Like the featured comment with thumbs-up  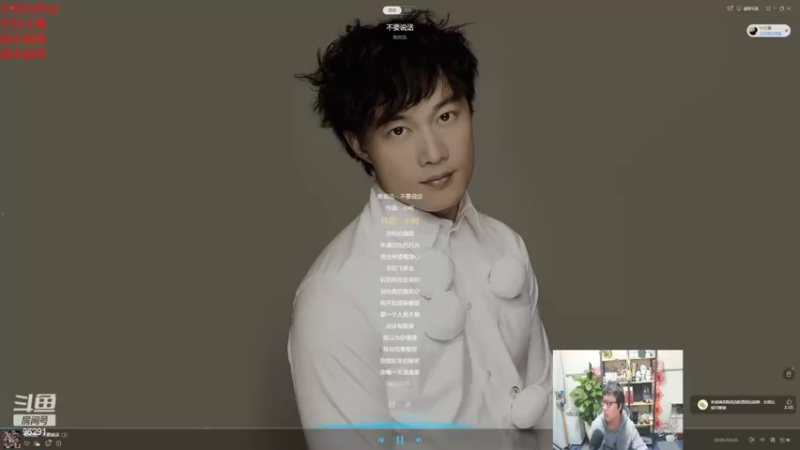click(788, 404)
